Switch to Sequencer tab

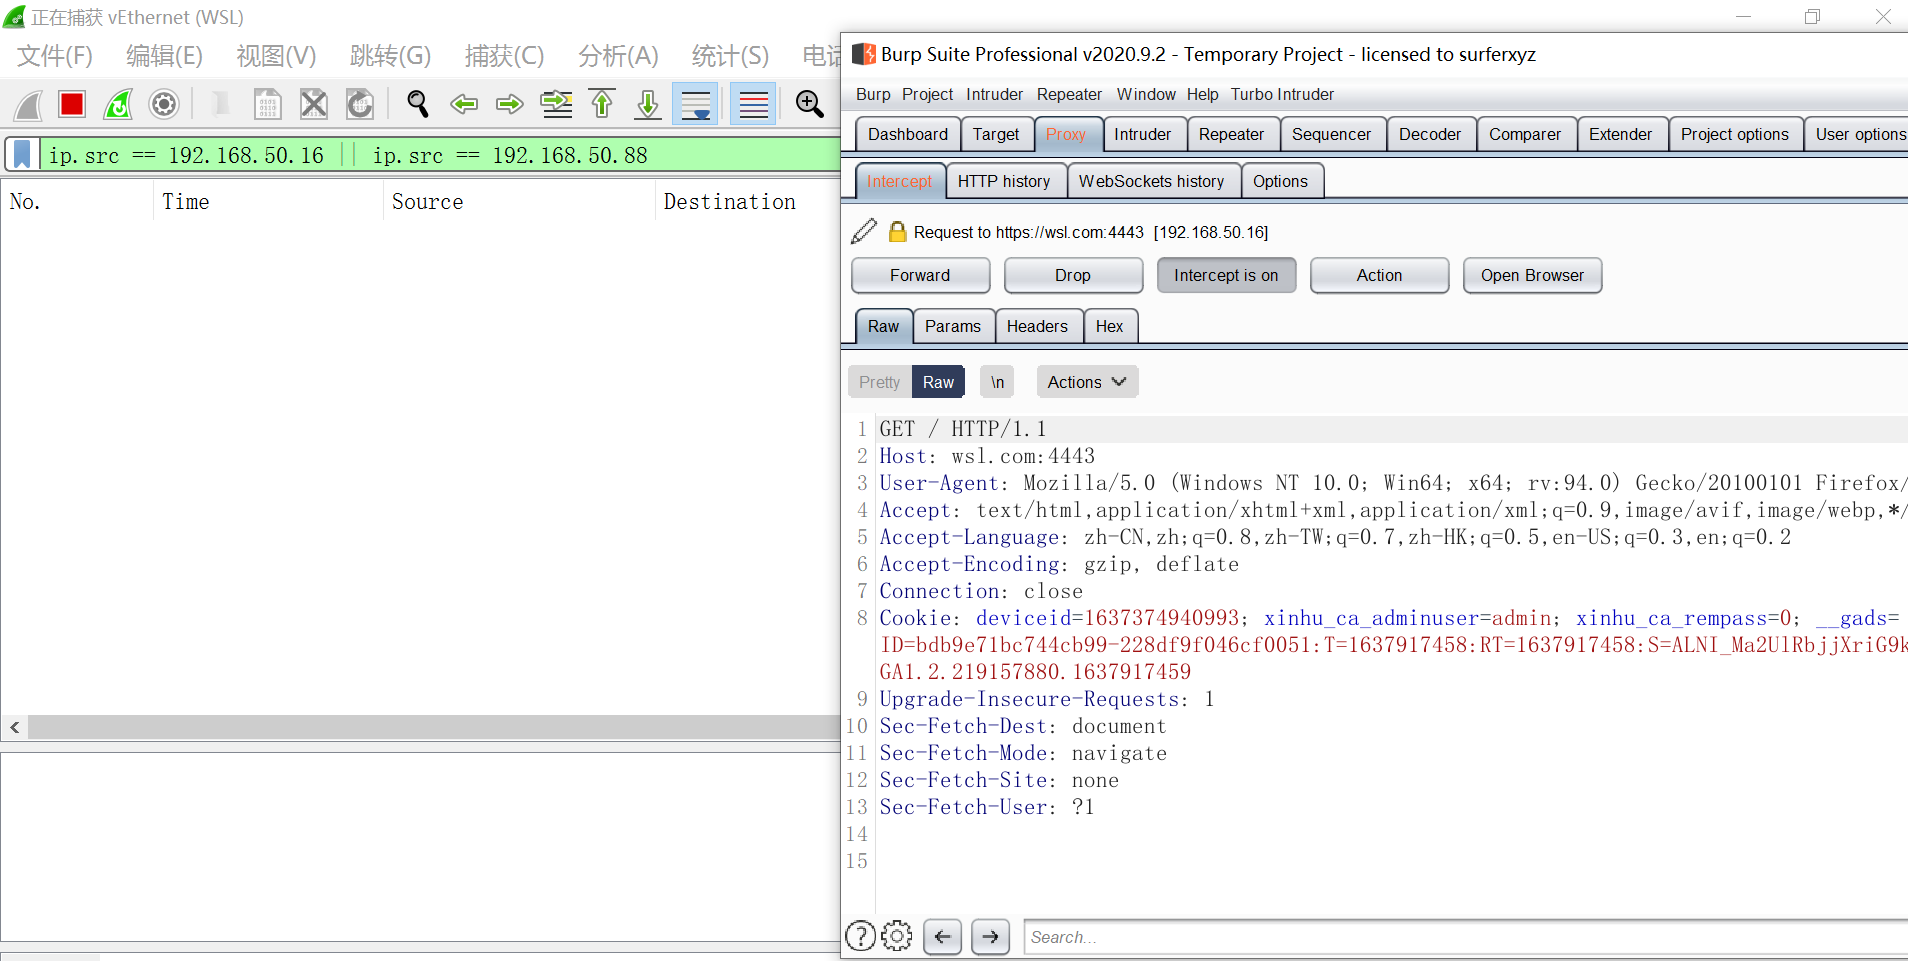1331,134
